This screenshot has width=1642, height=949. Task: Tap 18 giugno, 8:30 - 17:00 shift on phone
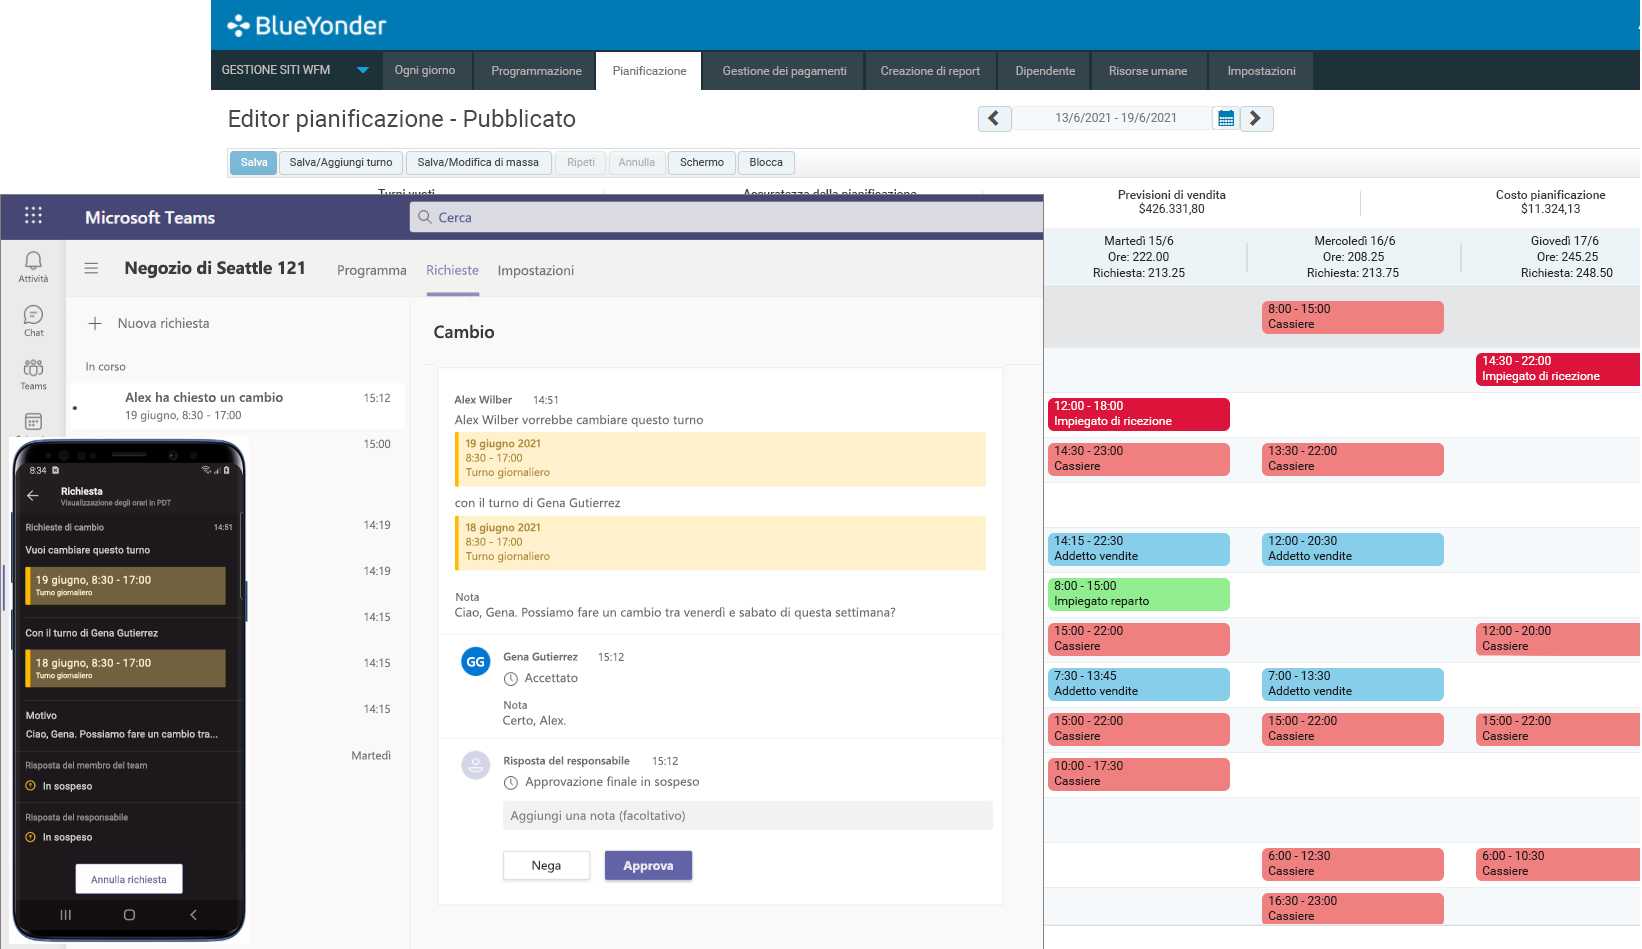pyautogui.click(x=126, y=669)
